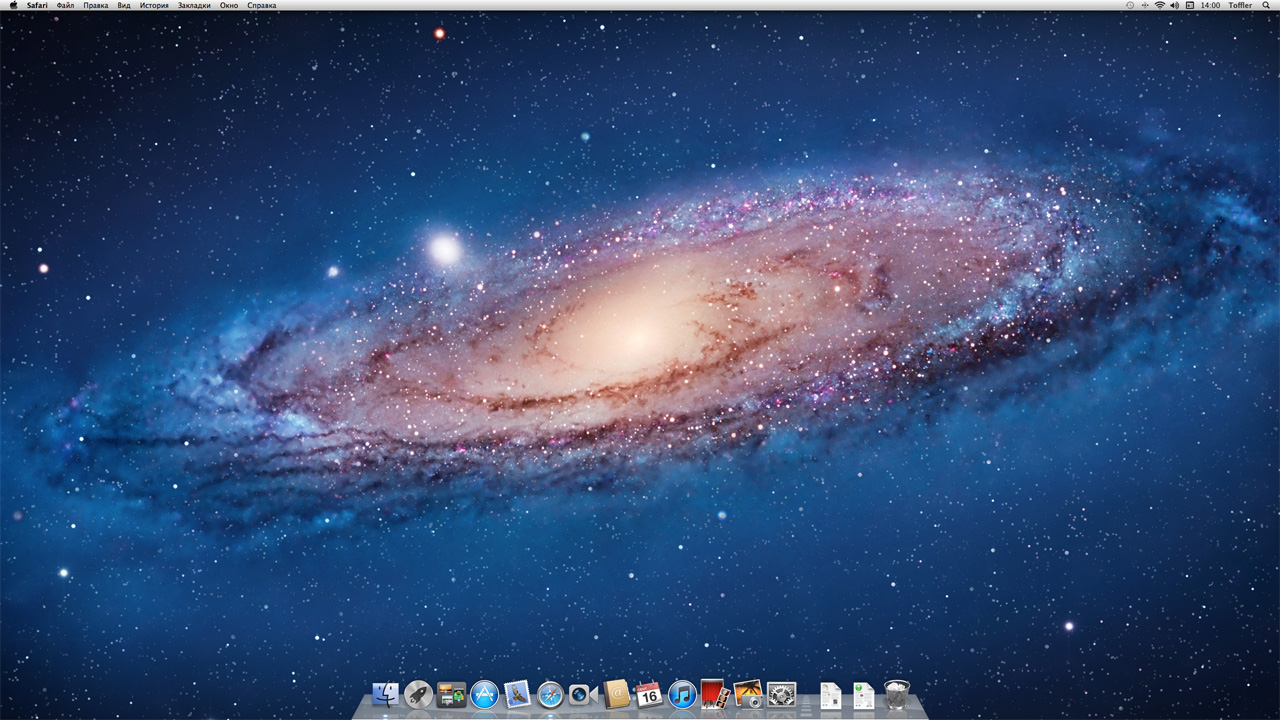Click the Safari compass in dock
The image size is (1280, 720).
[550, 694]
